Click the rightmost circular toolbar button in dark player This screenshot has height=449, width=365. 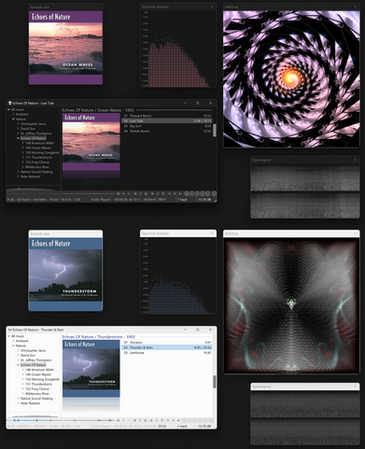click(214, 193)
